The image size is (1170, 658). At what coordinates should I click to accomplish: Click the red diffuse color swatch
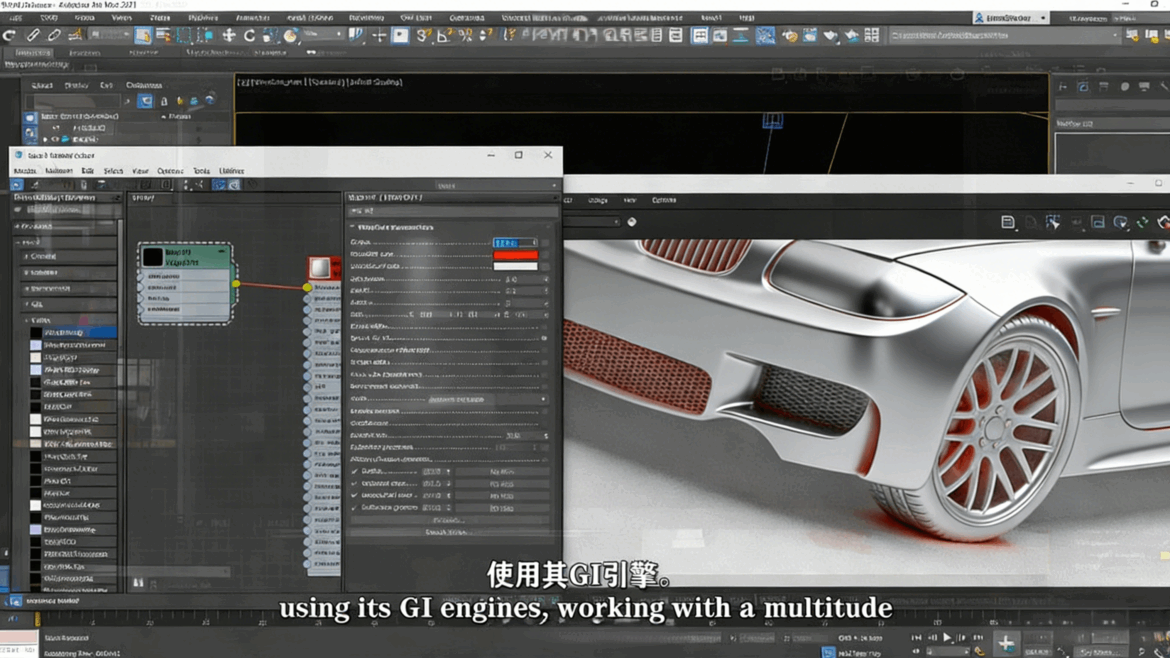516,256
